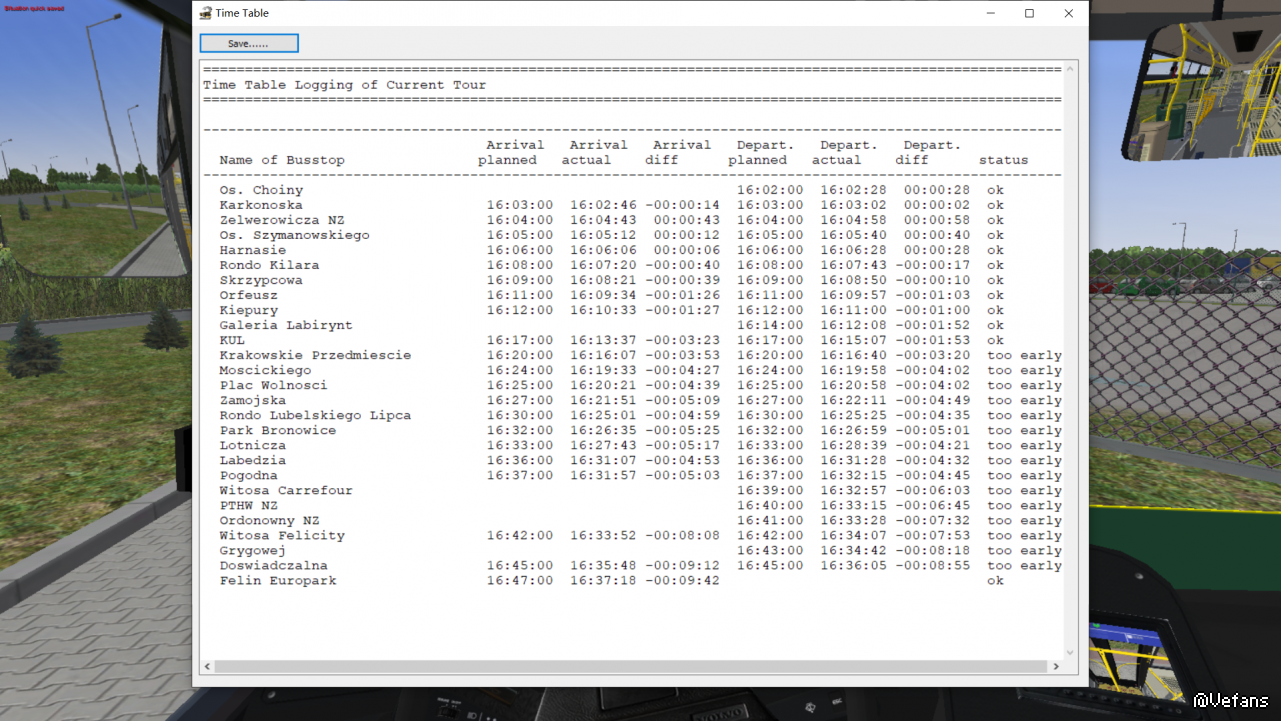This screenshot has height=721, width=1281.
Task: Click the vertical scrollbar down arrow
Action: coord(1070,651)
